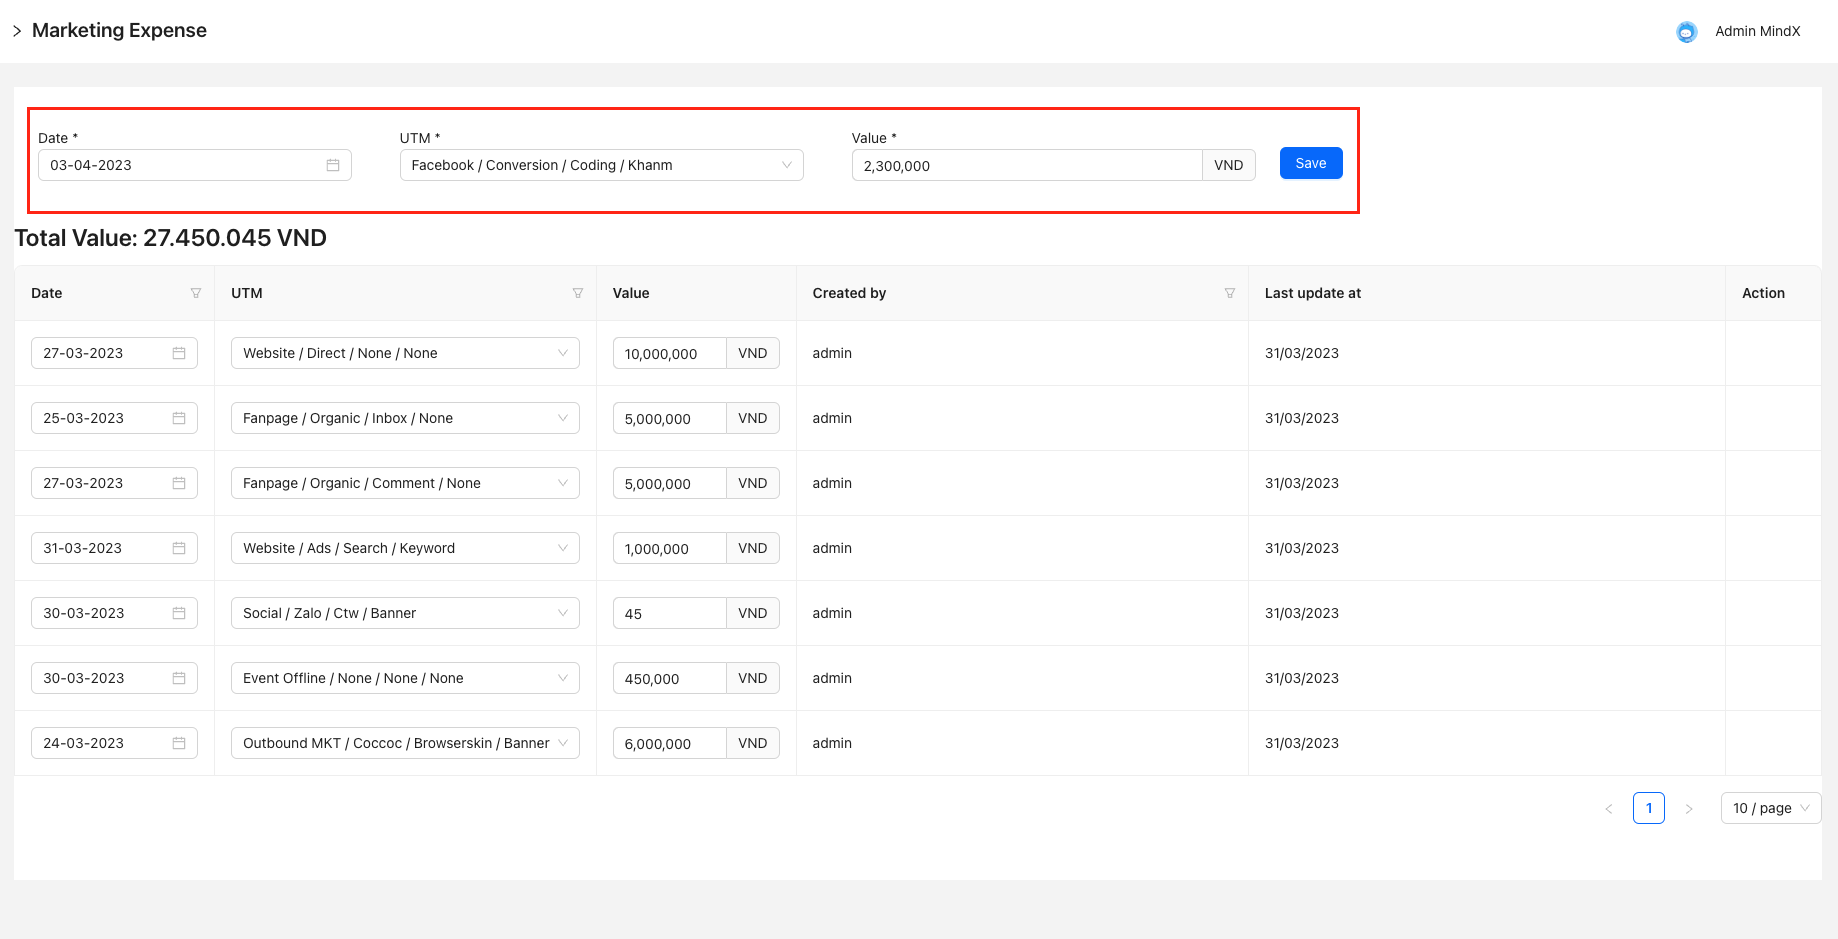This screenshot has height=939, width=1838.
Task: Click the 450,000 value field
Action: [x=669, y=678]
